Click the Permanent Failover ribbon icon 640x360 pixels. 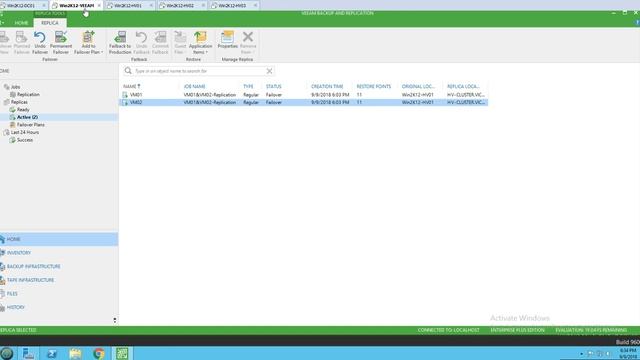click(61, 42)
